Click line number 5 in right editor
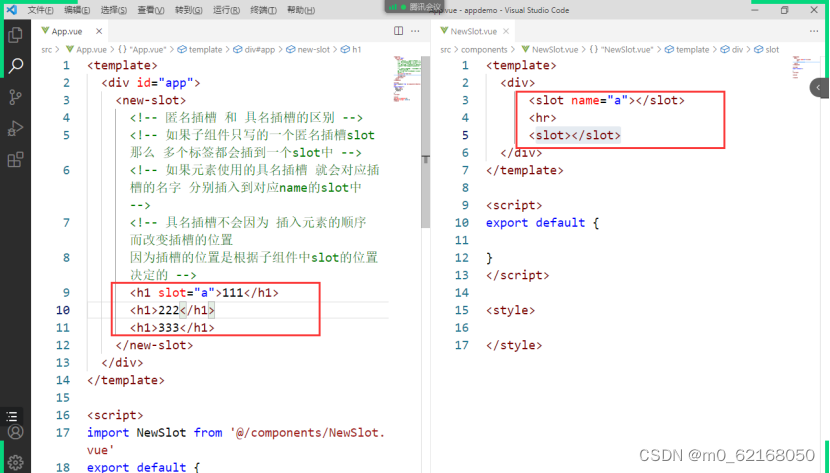830x473 pixels. (x=465, y=135)
